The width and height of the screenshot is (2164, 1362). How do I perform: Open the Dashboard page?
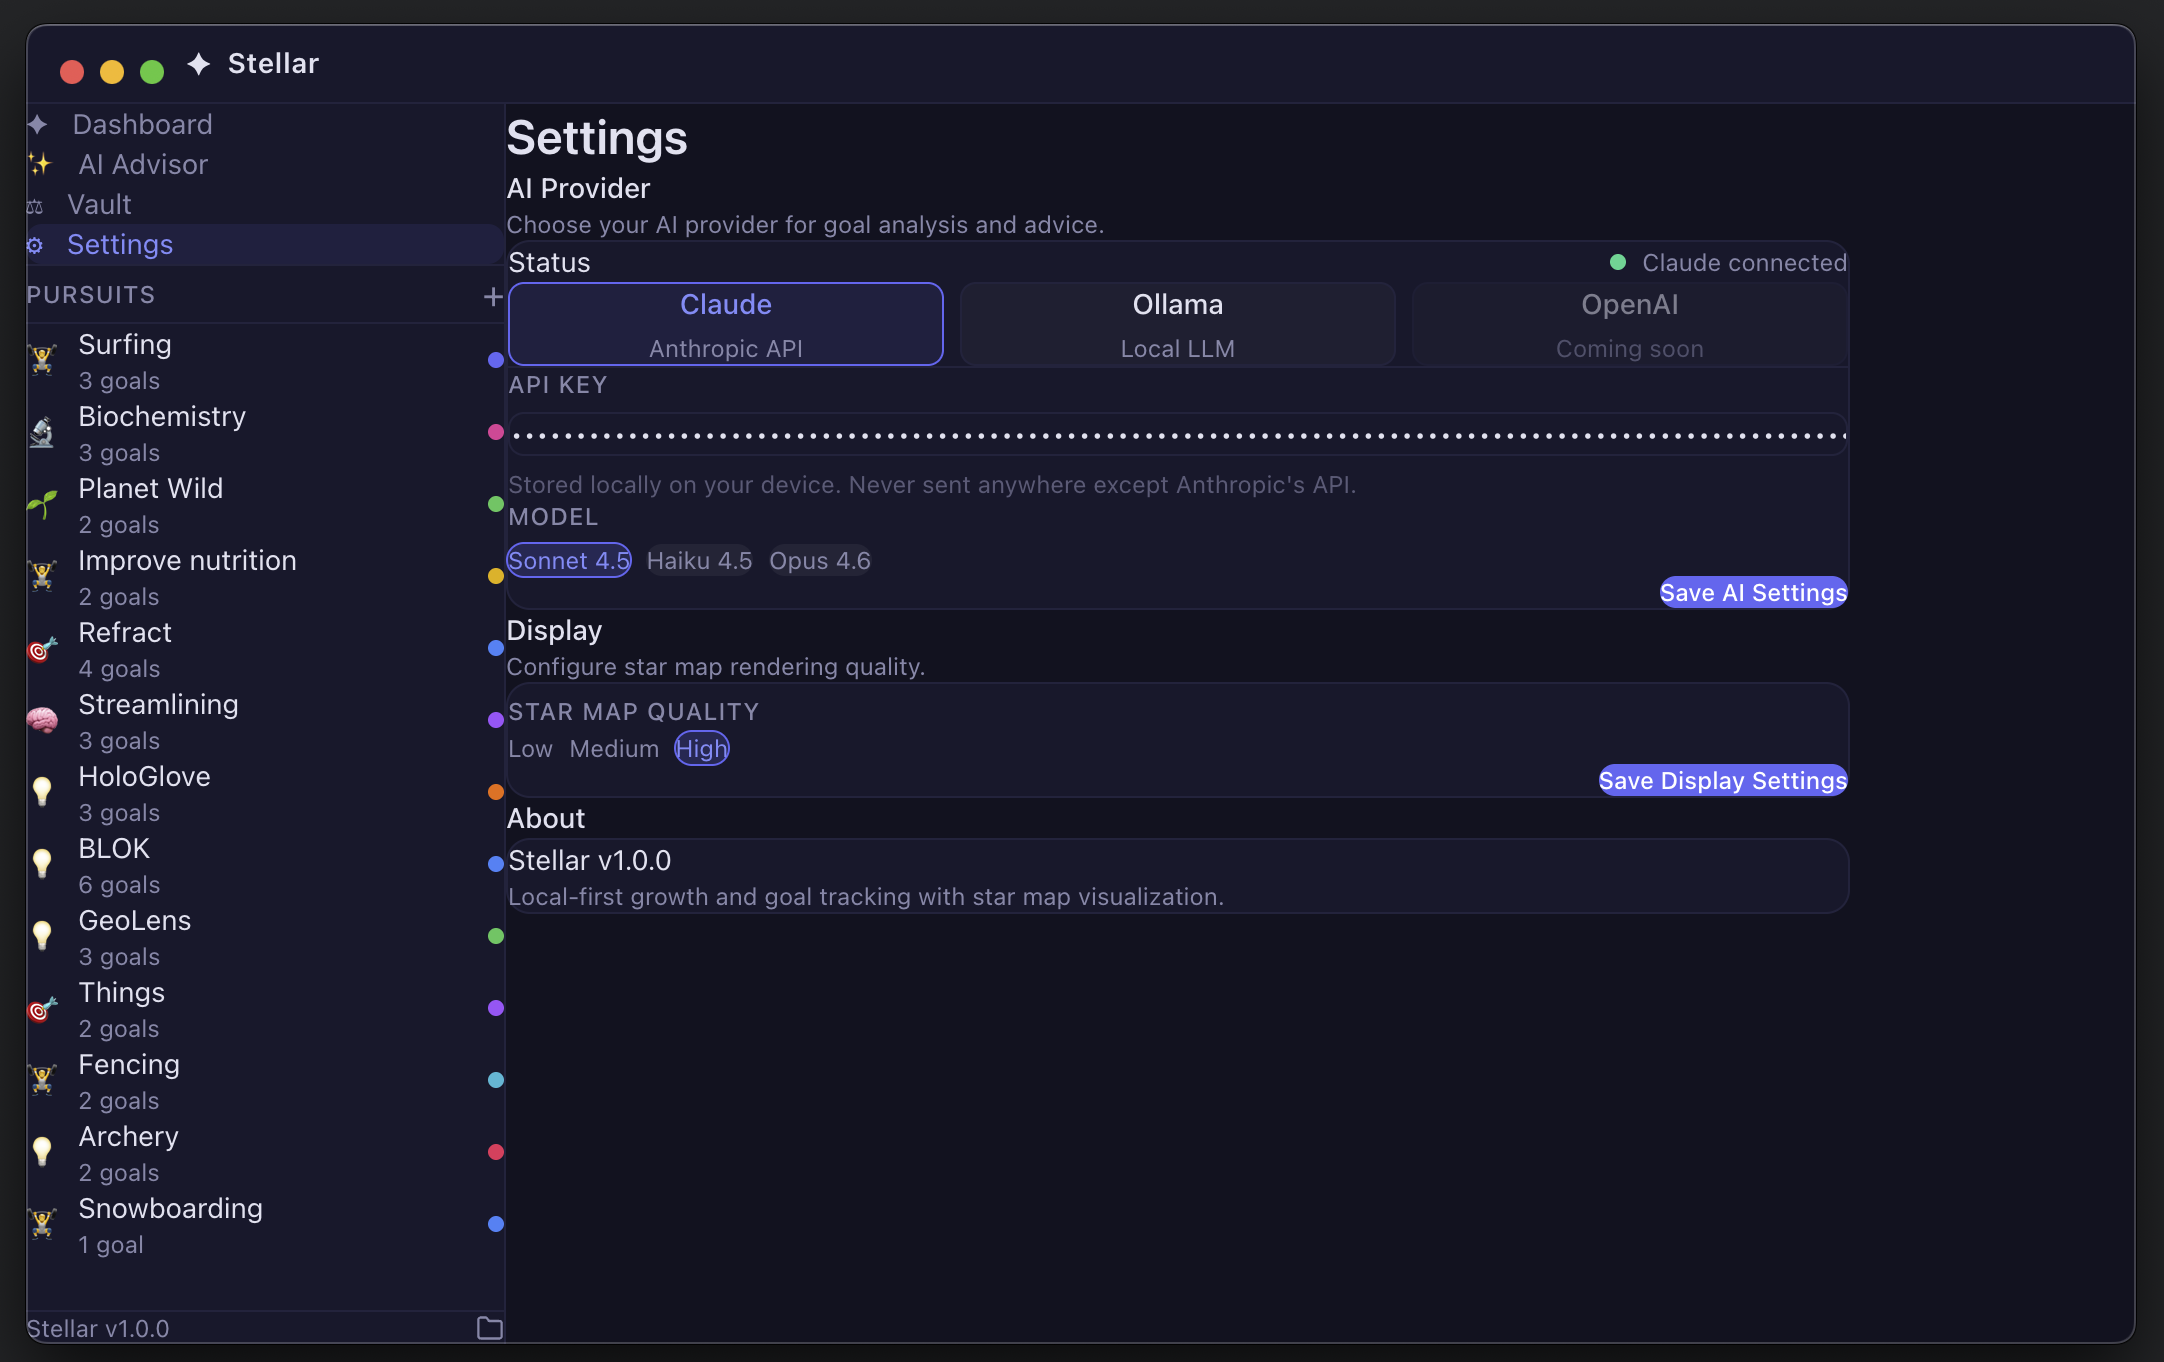pyautogui.click(x=142, y=124)
